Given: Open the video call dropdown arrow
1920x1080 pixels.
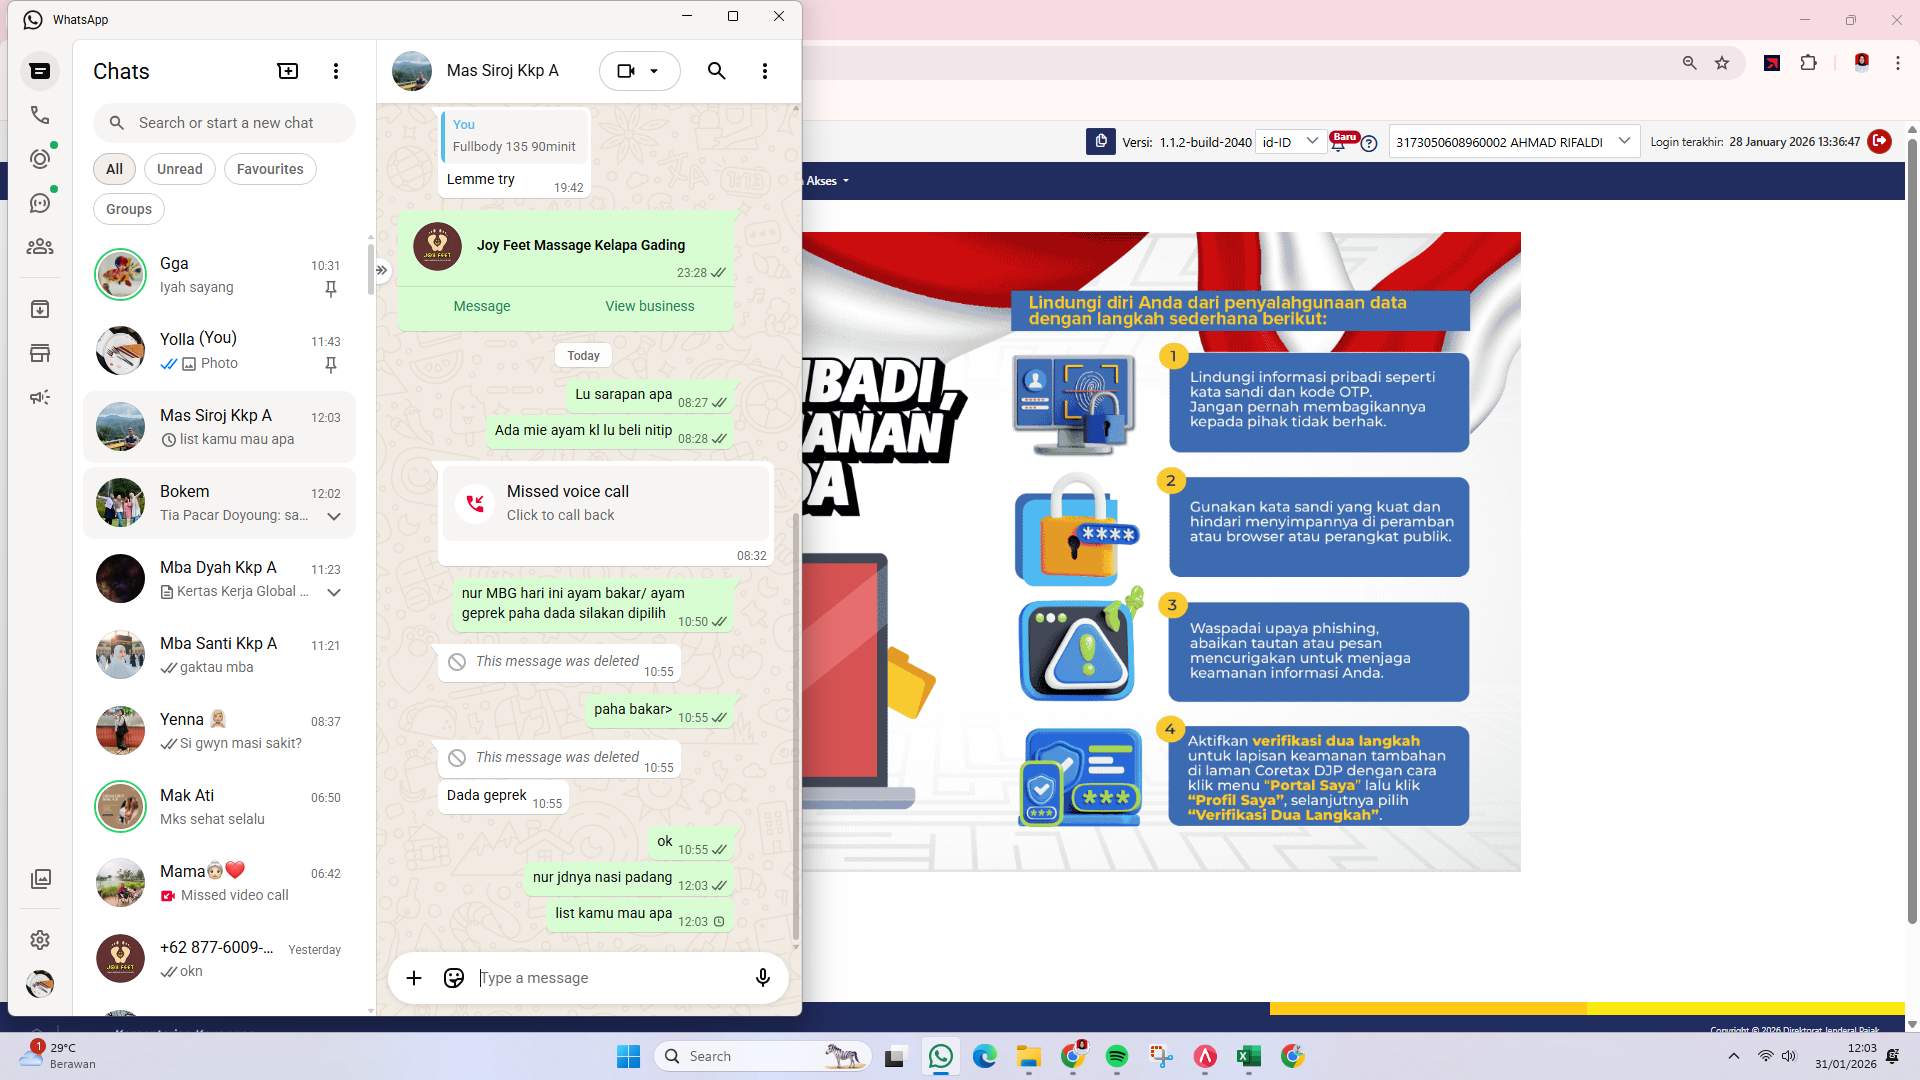Looking at the screenshot, I should coord(655,71).
